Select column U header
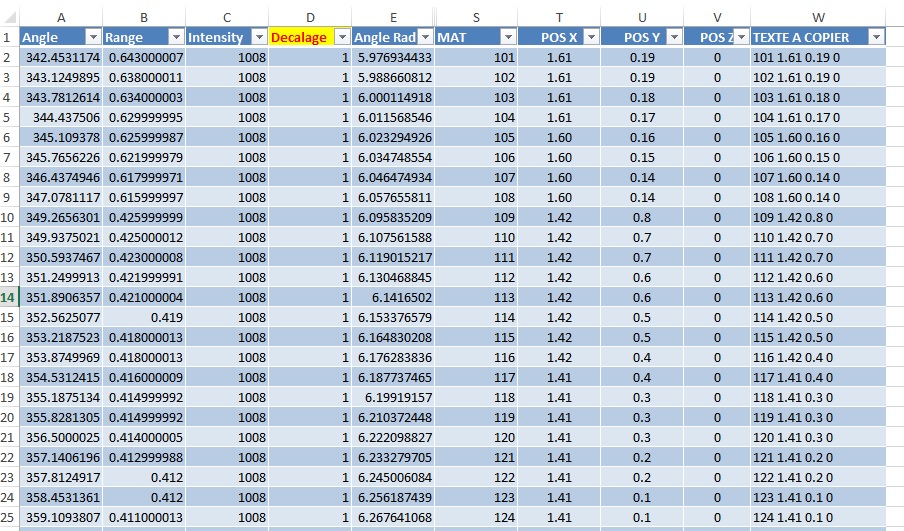904x531 pixels. [642, 17]
